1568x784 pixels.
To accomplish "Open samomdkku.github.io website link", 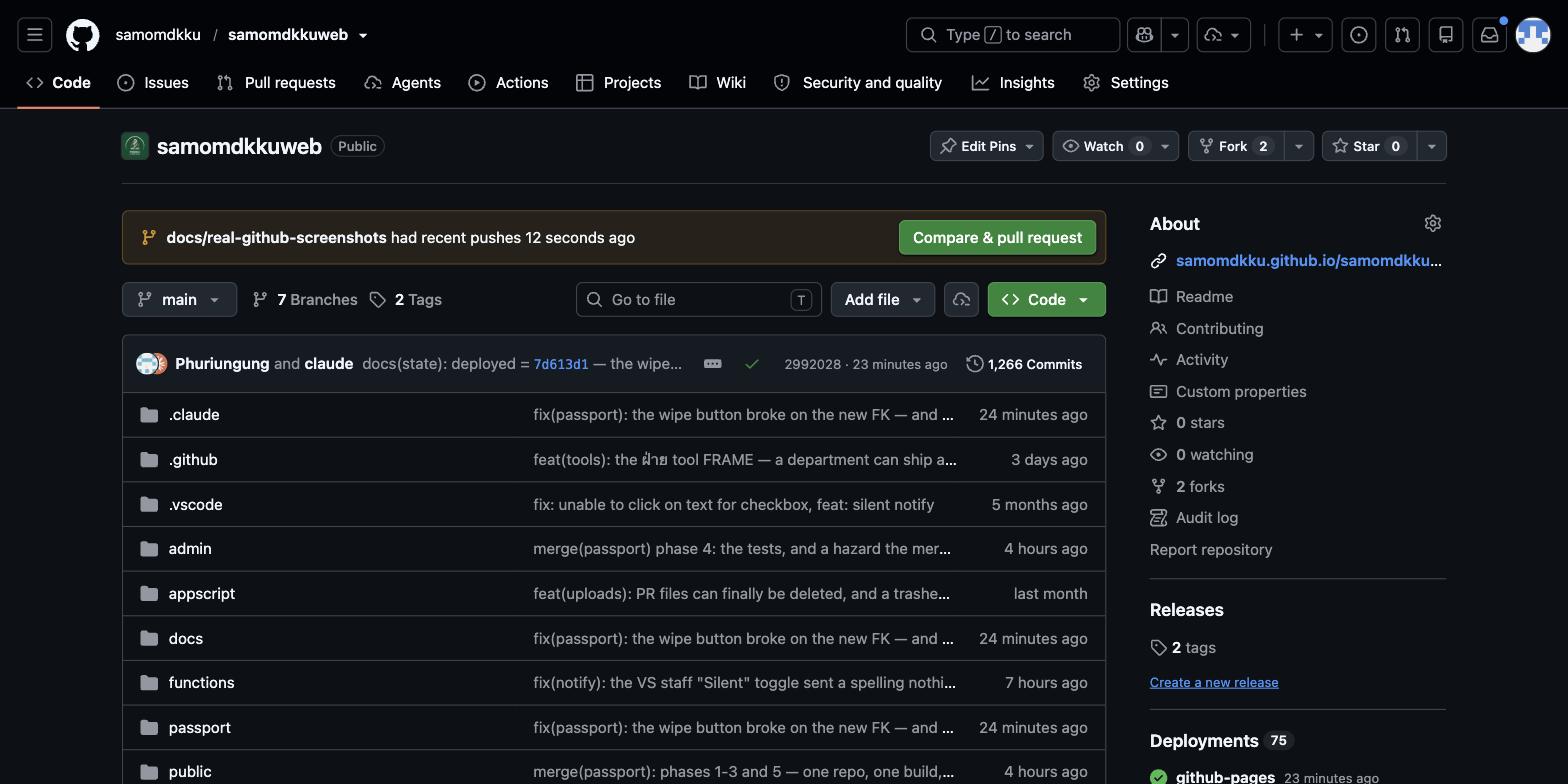I will tap(1309, 261).
